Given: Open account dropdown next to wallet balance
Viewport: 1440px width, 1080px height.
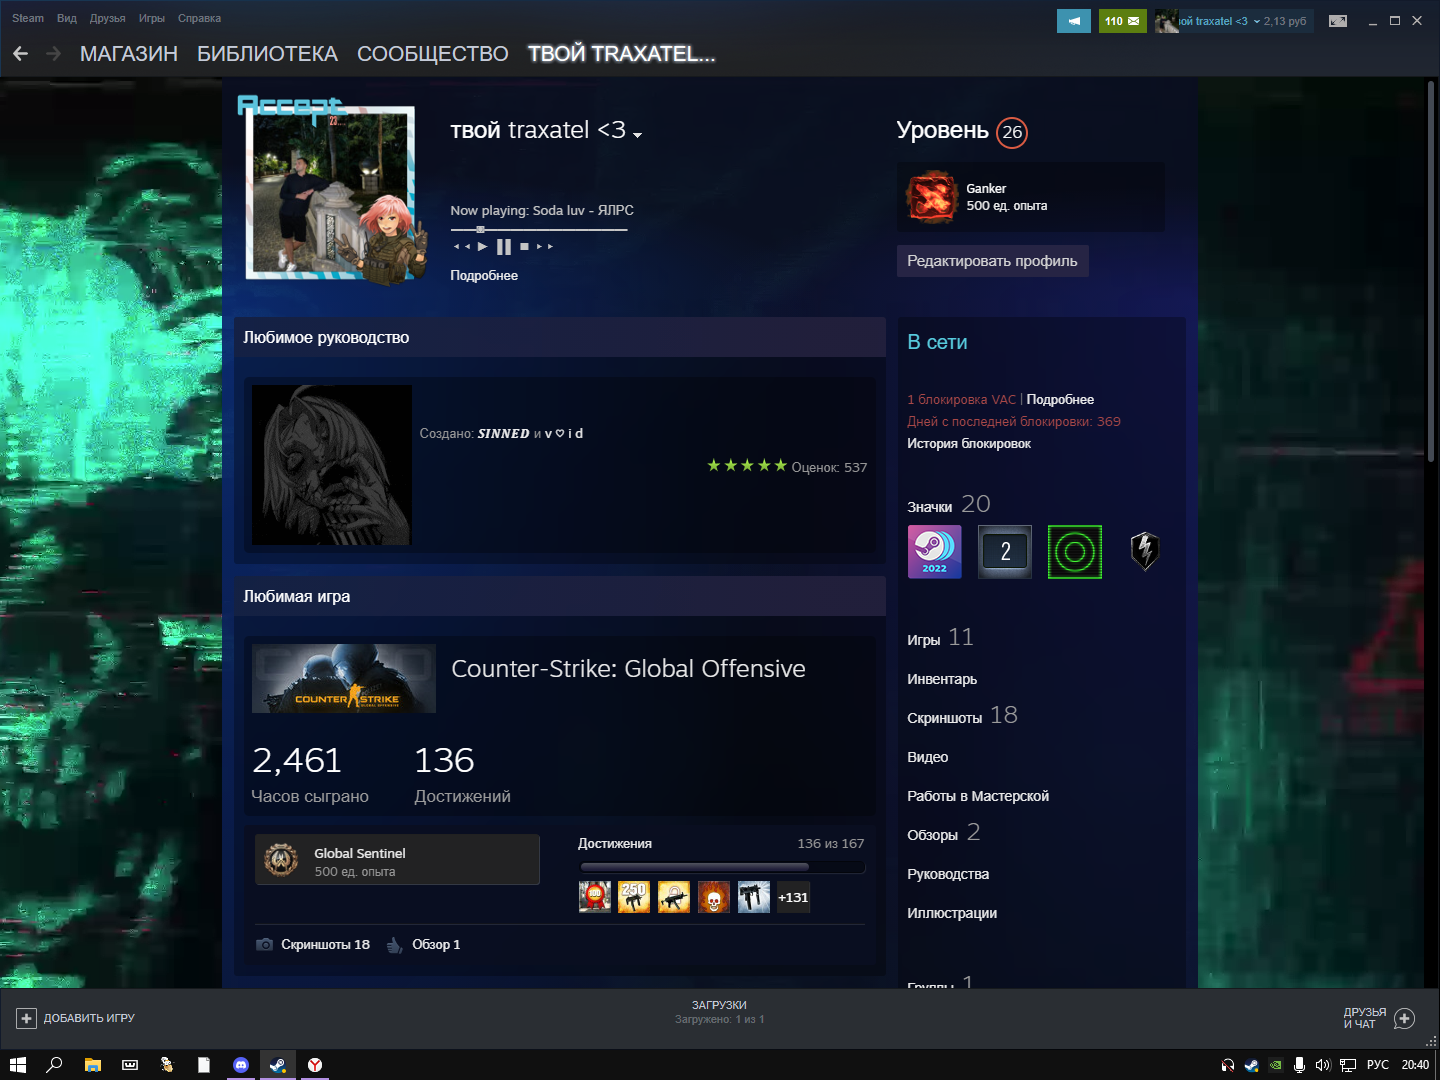Looking at the screenshot, I should (x=1257, y=21).
